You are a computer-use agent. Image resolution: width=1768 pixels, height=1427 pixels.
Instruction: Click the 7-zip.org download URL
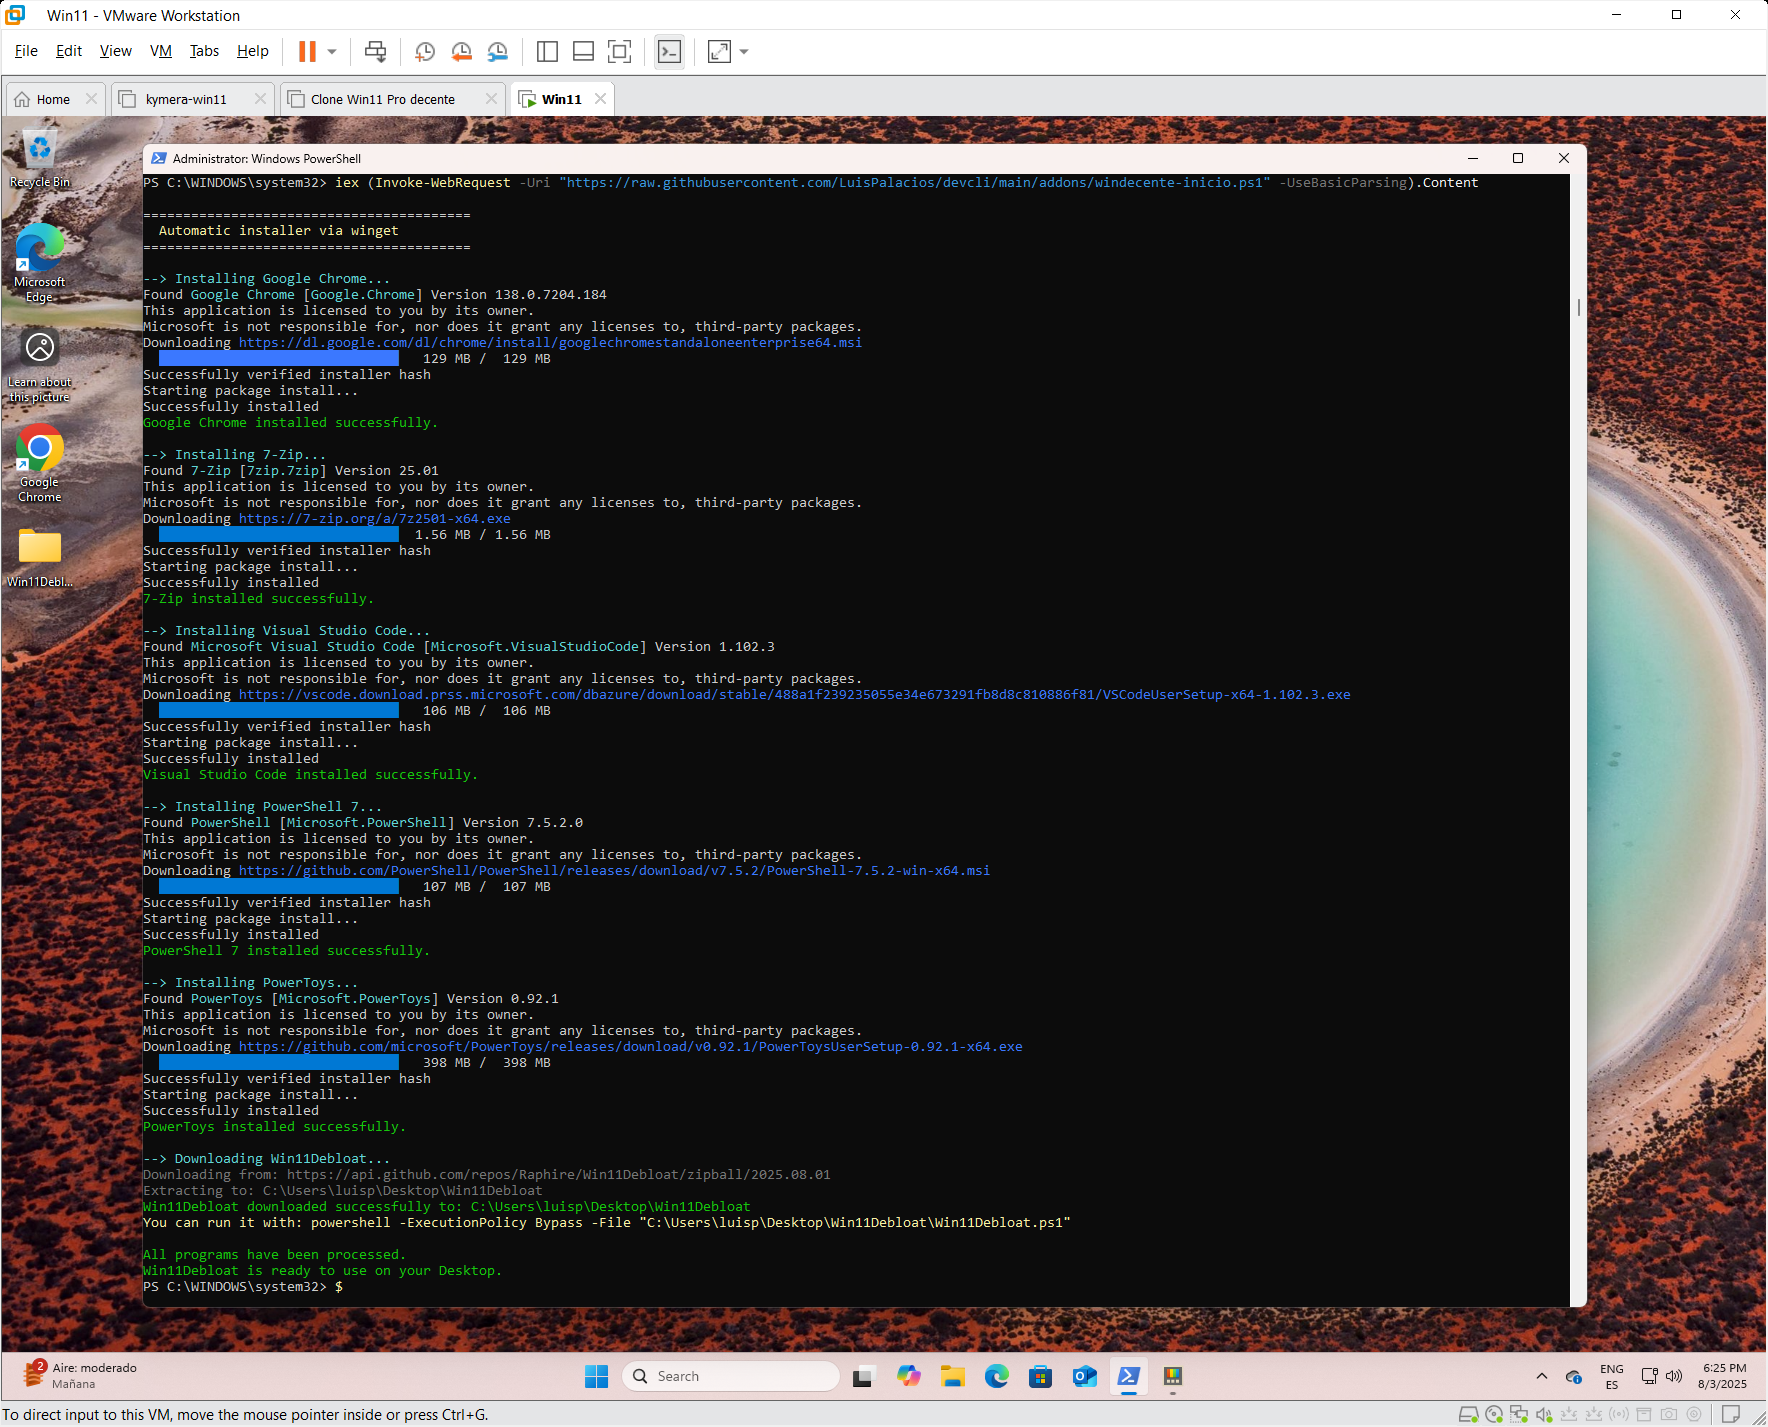point(374,519)
